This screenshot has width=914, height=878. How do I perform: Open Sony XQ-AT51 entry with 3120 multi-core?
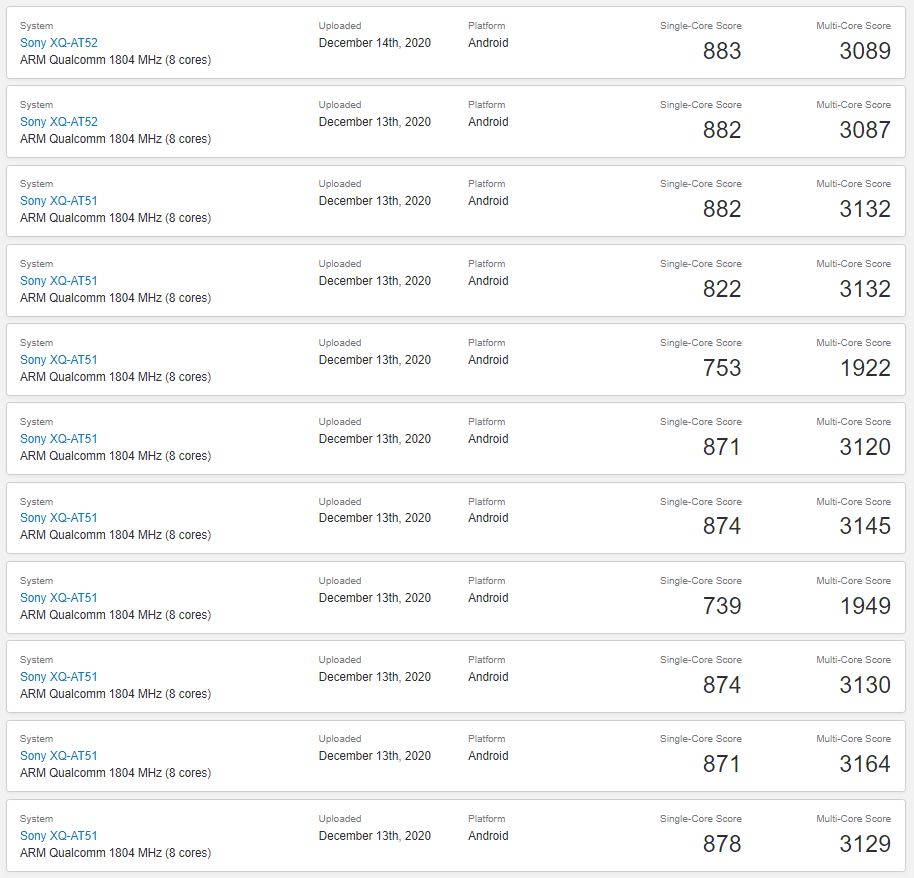point(58,438)
